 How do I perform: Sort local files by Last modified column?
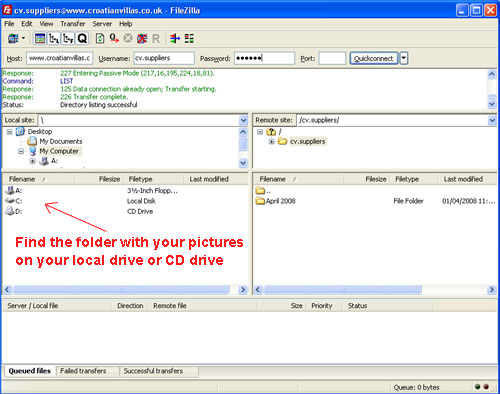pos(216,179)
